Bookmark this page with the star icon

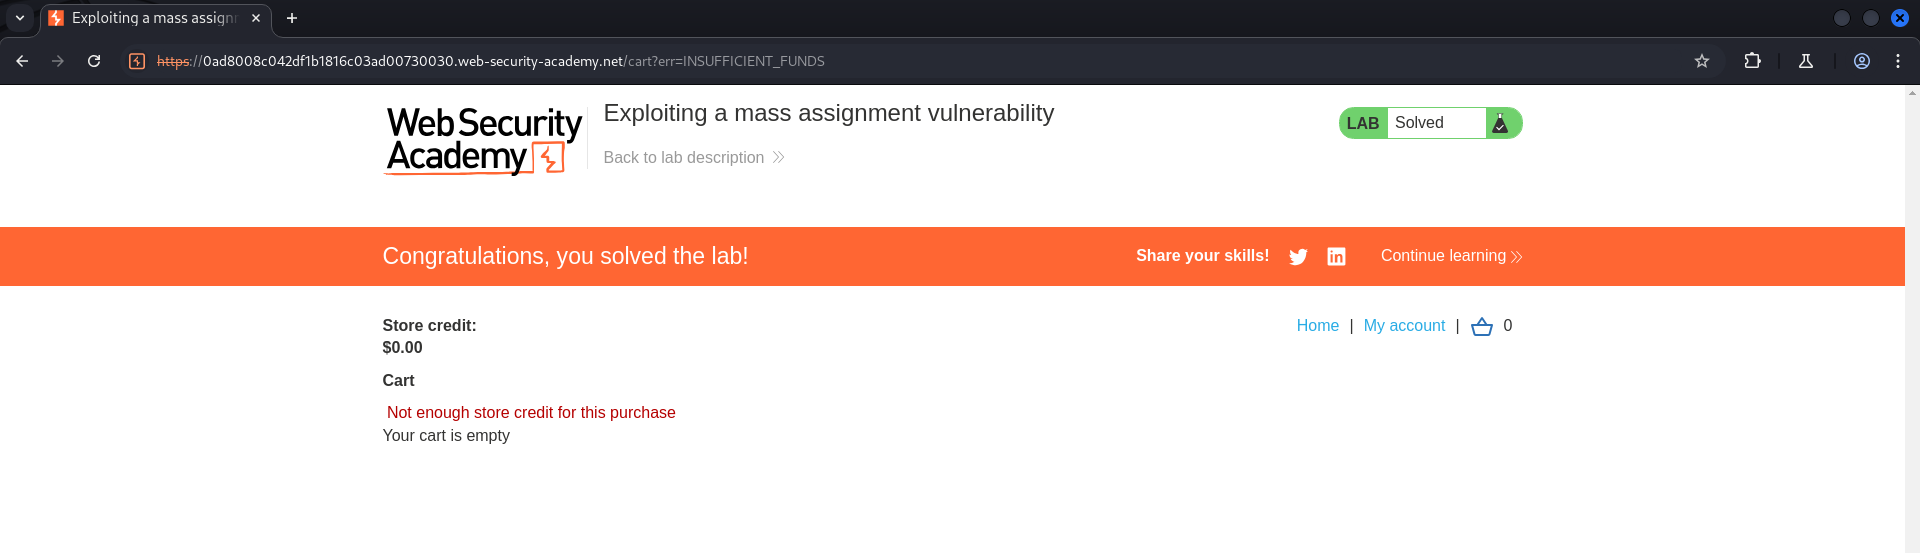[x=1702, y=61]
